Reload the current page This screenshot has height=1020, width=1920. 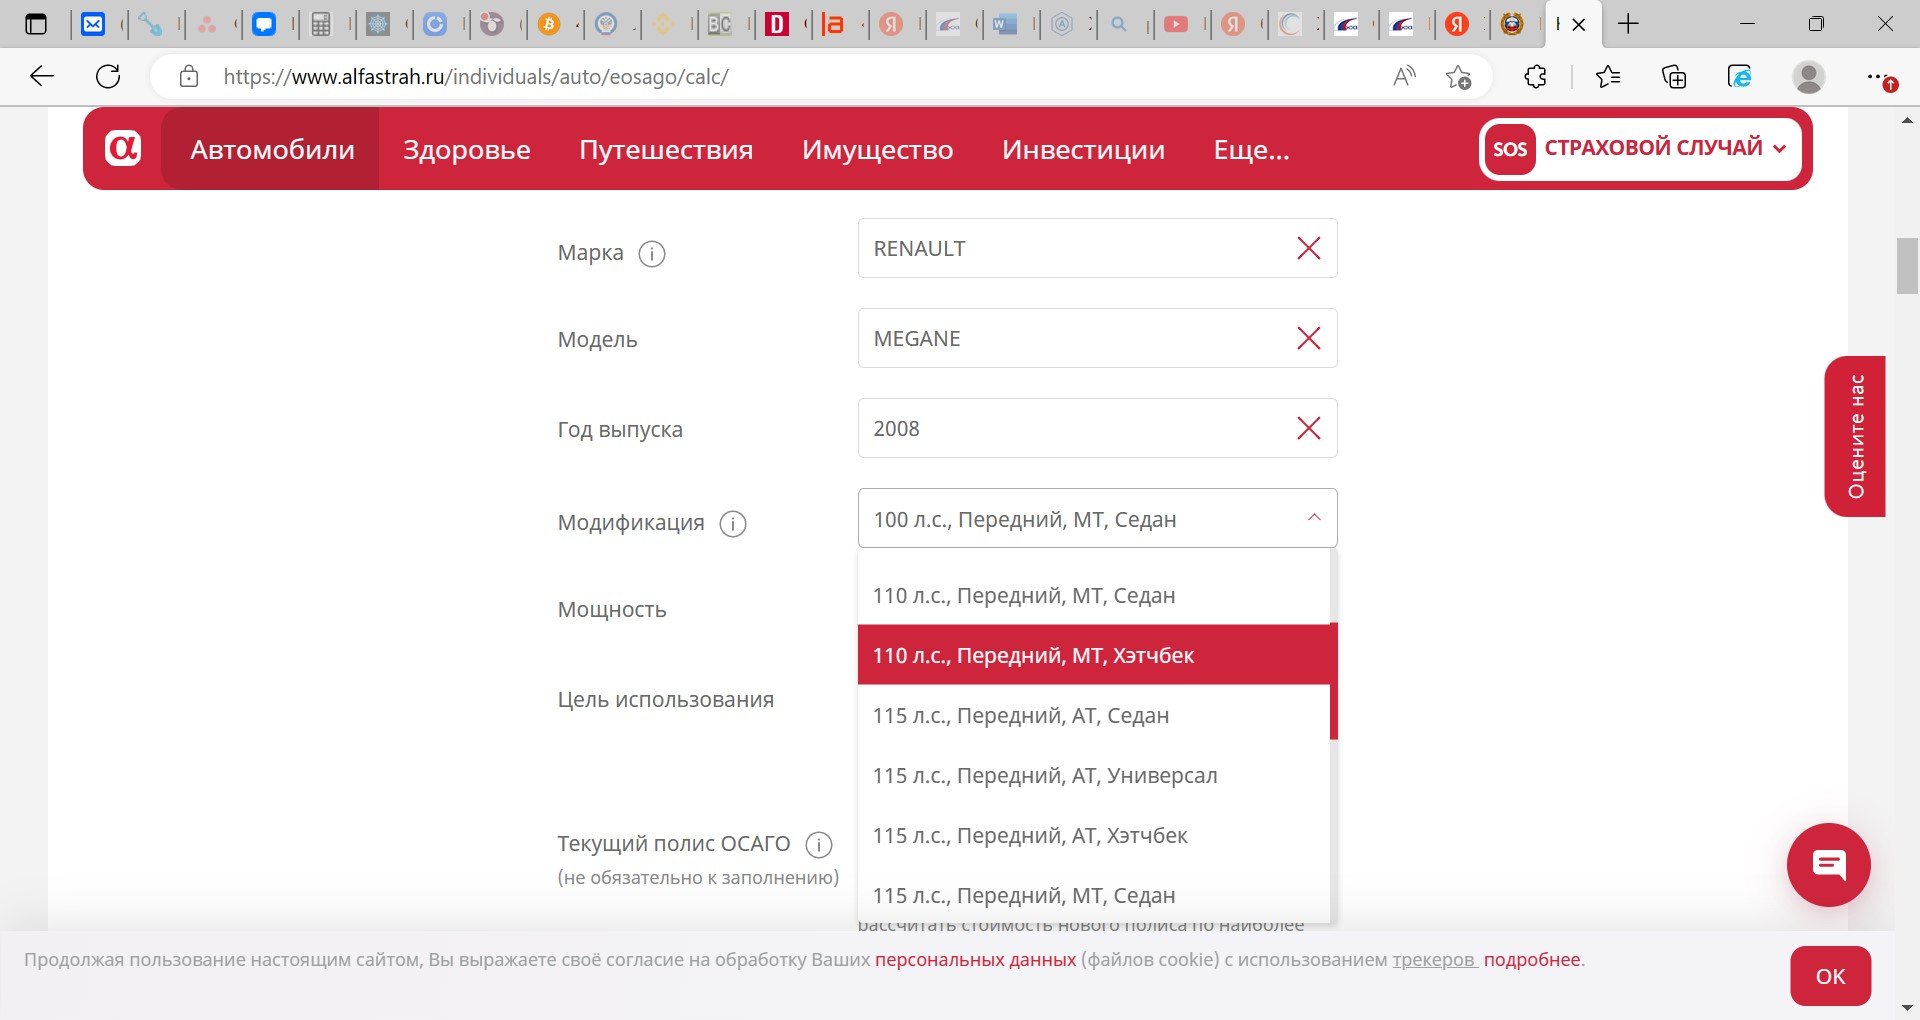108,76
